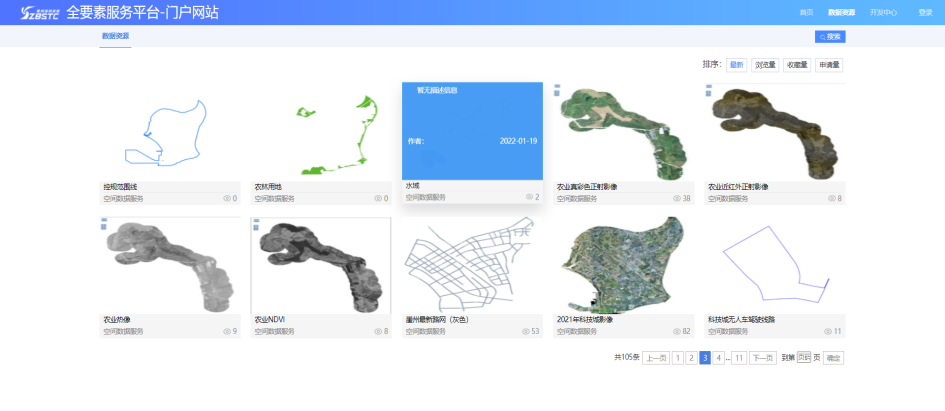
Task: Sort resources by 申请量
Action: (829, 65)
